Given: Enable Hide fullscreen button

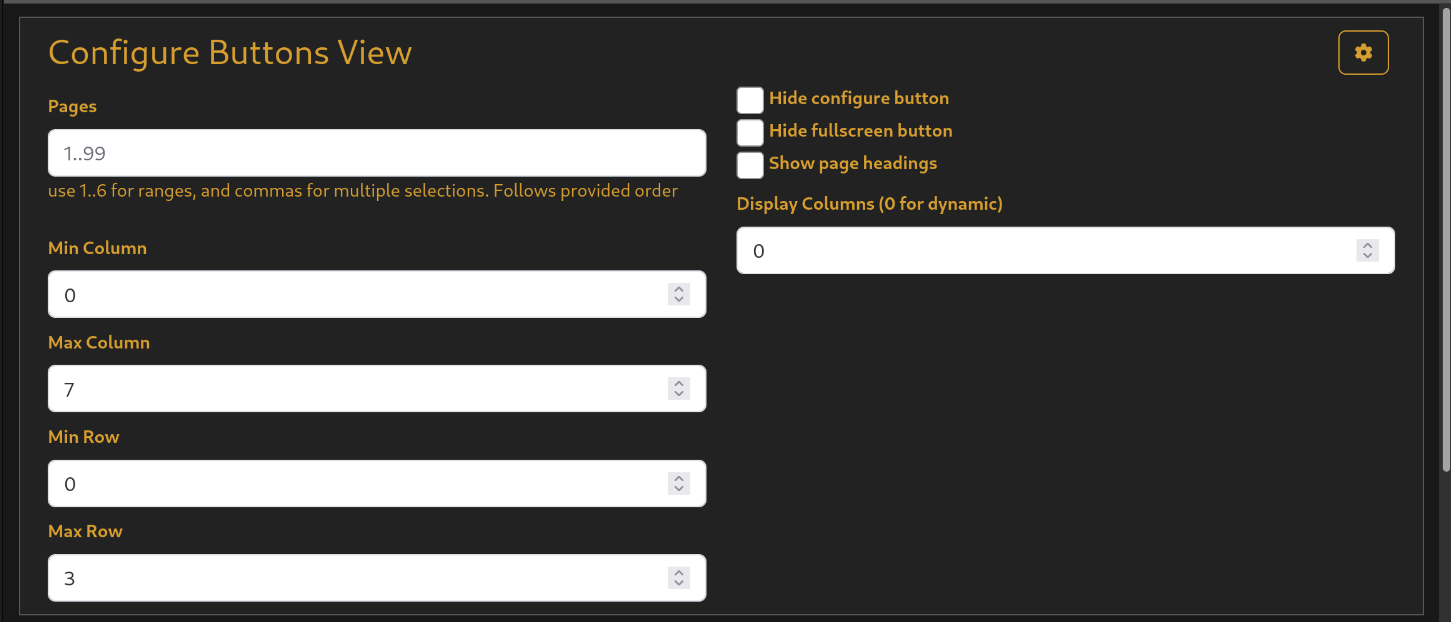Looking at the screenshot, I should click(750, 132).
